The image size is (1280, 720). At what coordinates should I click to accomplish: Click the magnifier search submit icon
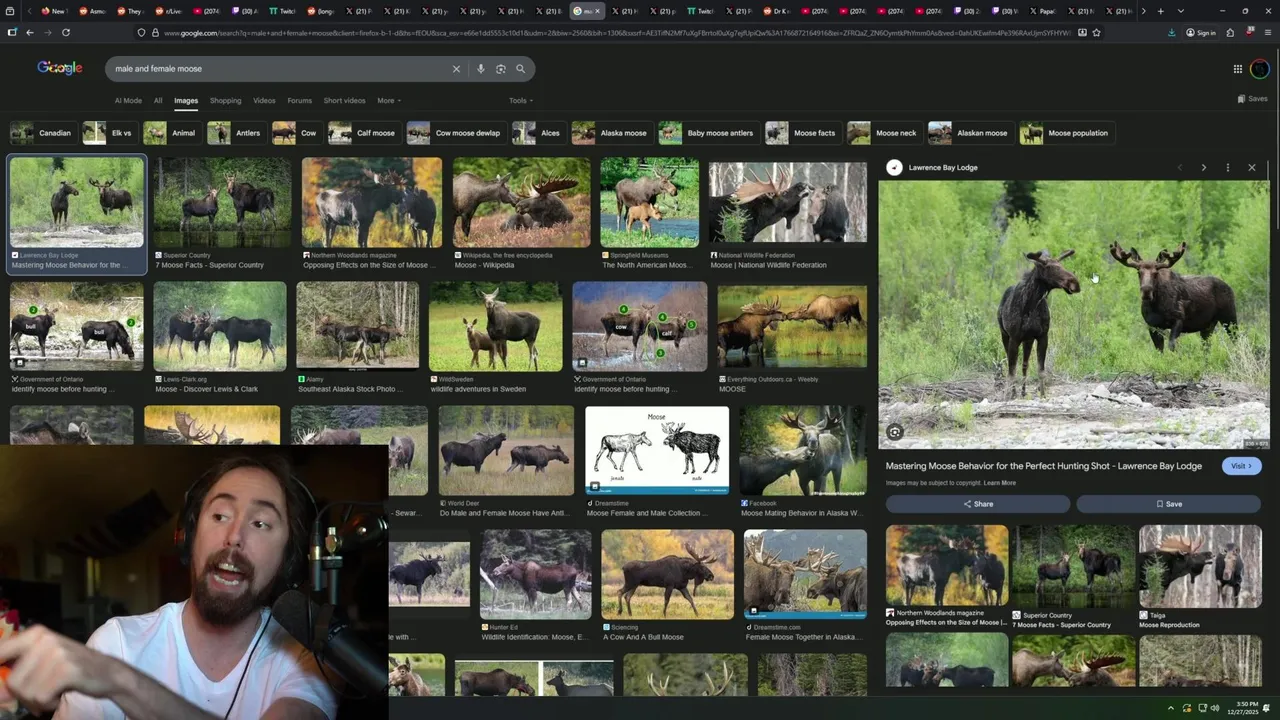(520, 69)
